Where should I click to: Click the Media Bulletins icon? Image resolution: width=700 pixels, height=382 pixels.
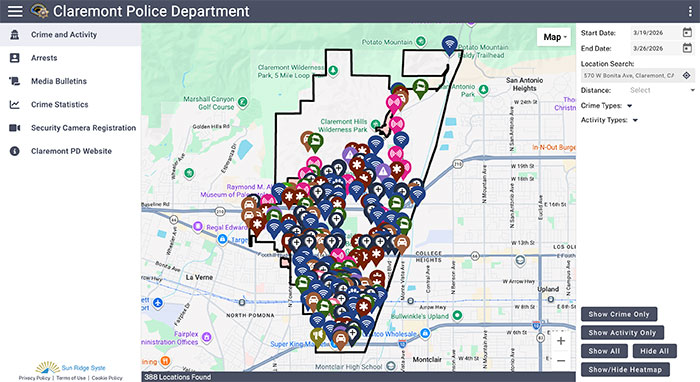tap(15, 81)
